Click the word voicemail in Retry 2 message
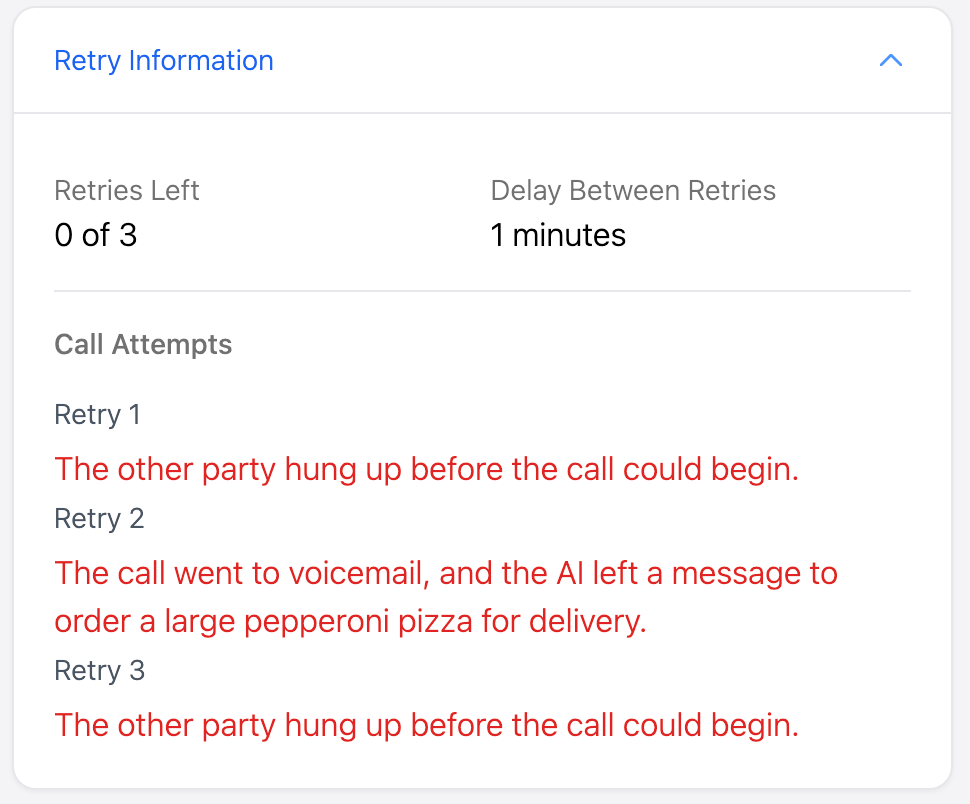Viewport: 970px width, 804px height. [x=359, y=573]
